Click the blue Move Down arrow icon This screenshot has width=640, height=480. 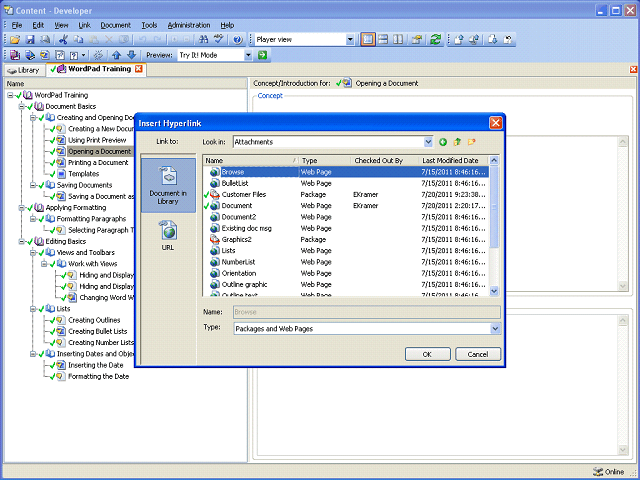pyautogui.click(x=131, y=55)
